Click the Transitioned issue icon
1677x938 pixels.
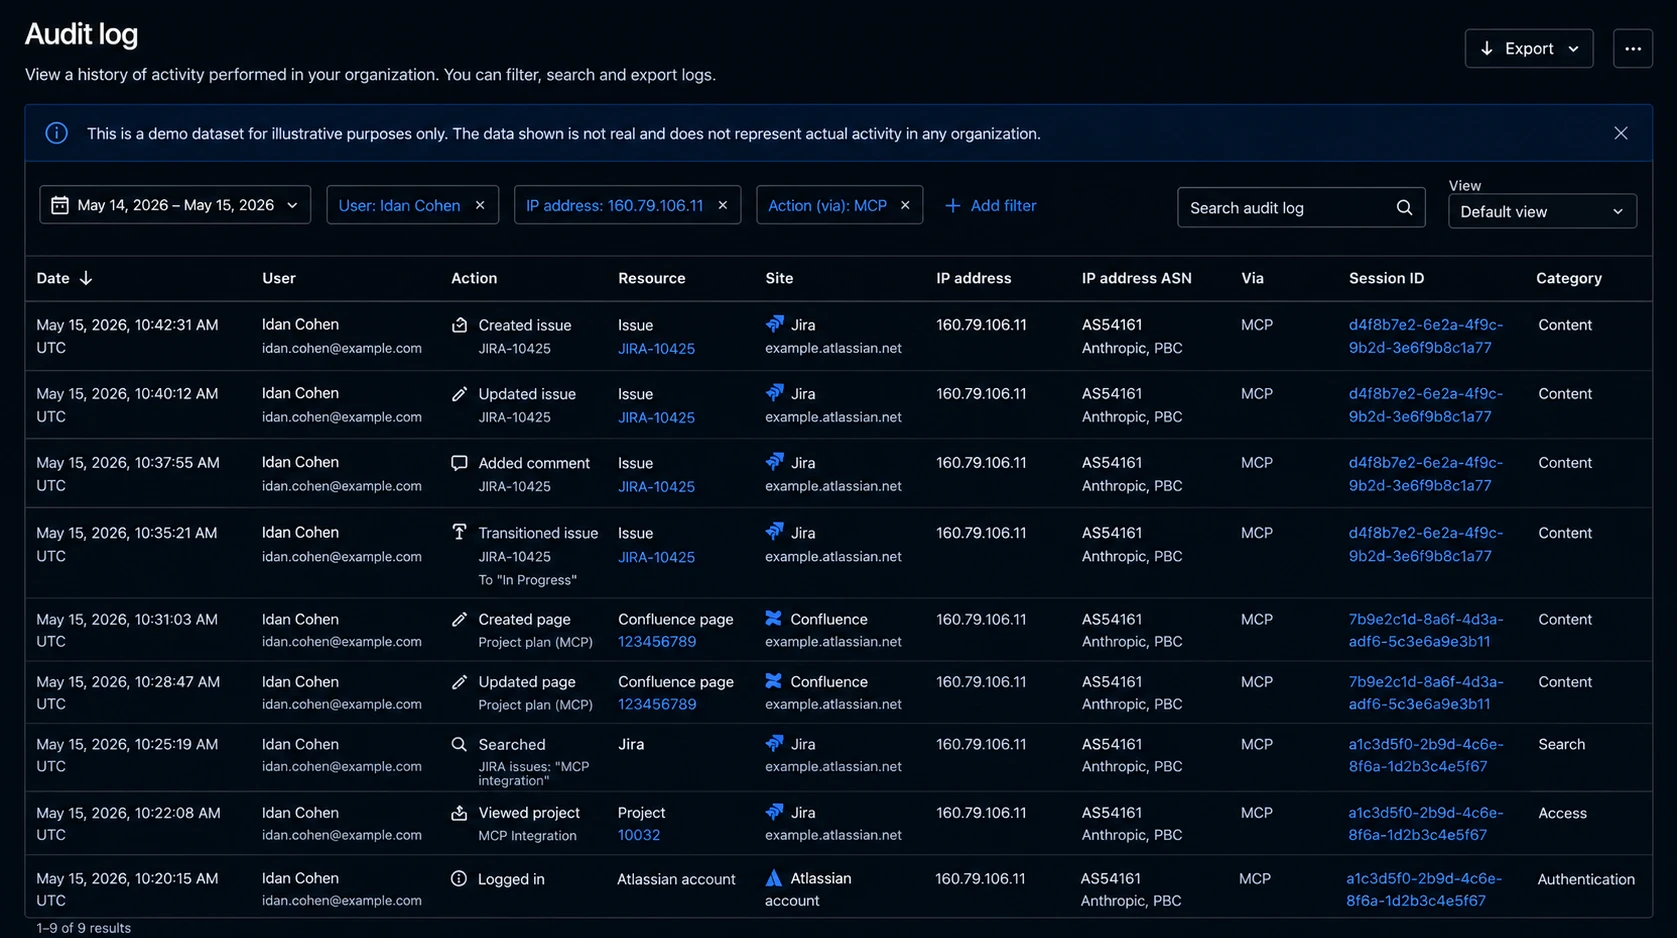pos(459,532)
